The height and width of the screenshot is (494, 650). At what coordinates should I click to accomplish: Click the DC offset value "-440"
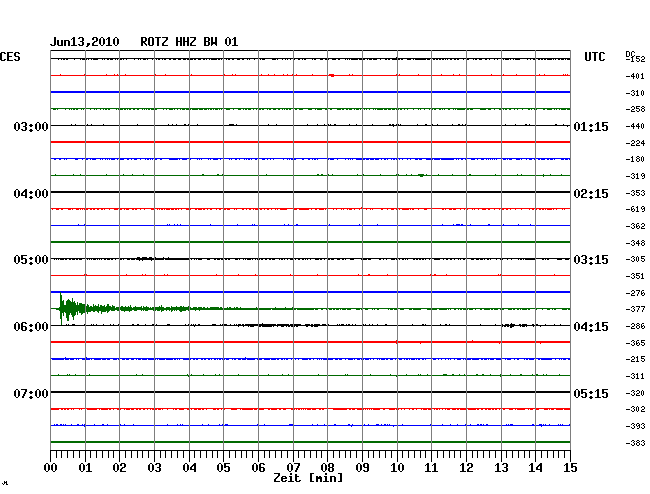pos(635,126)
